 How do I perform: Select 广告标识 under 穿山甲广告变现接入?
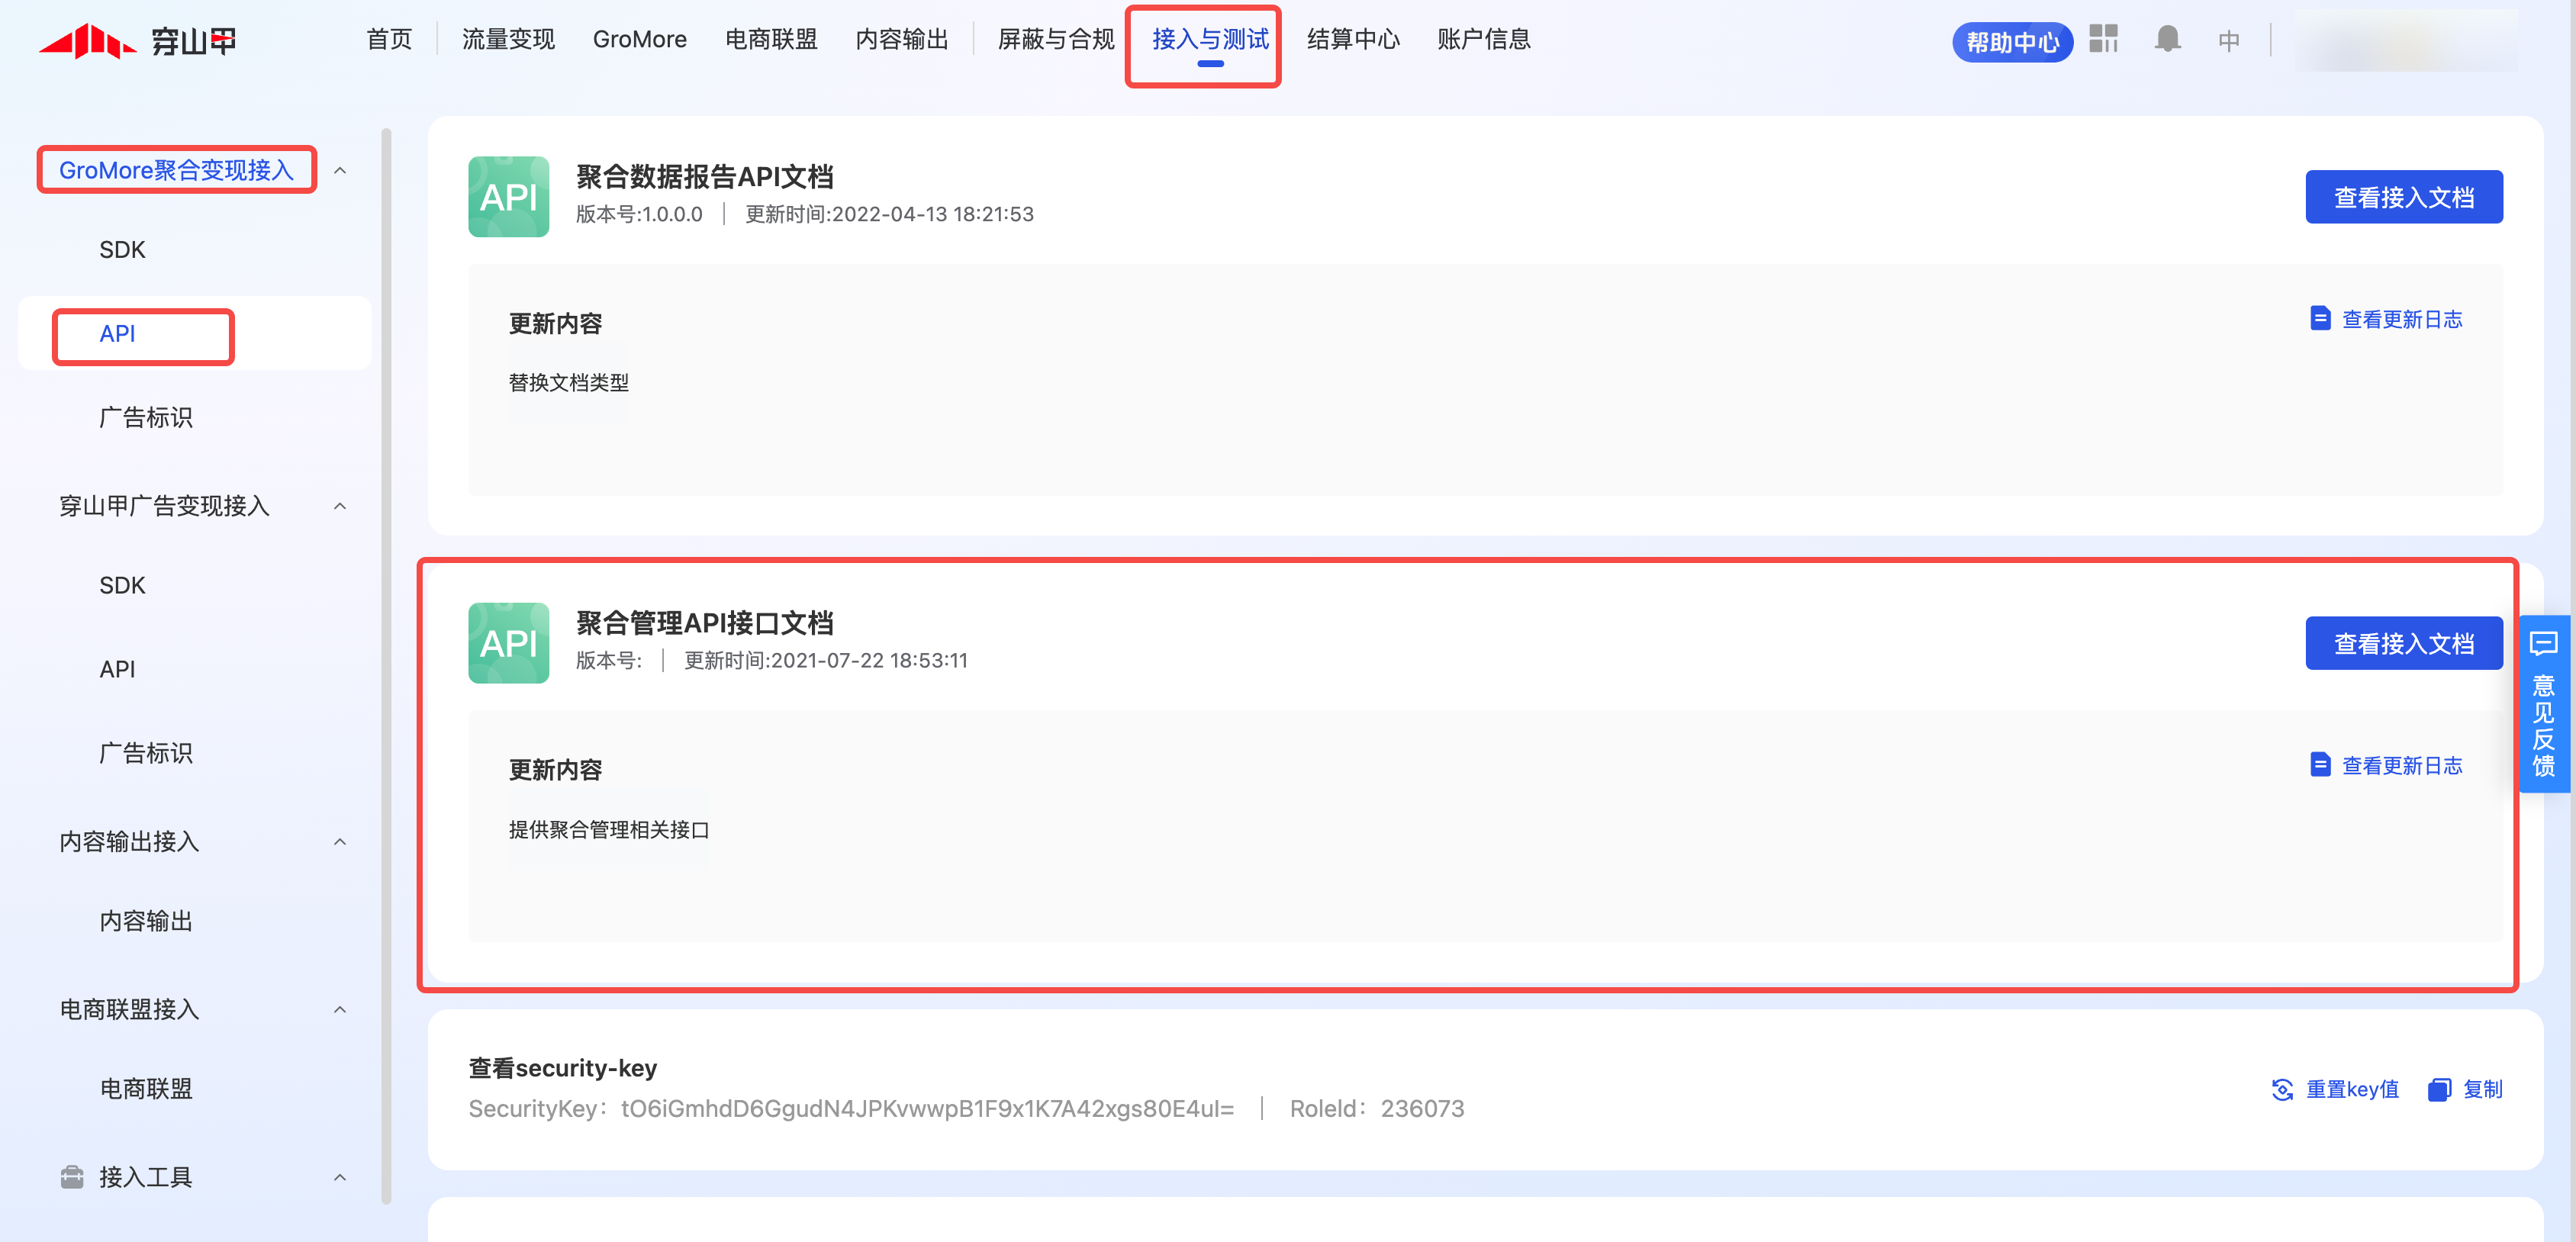(146, 754)
